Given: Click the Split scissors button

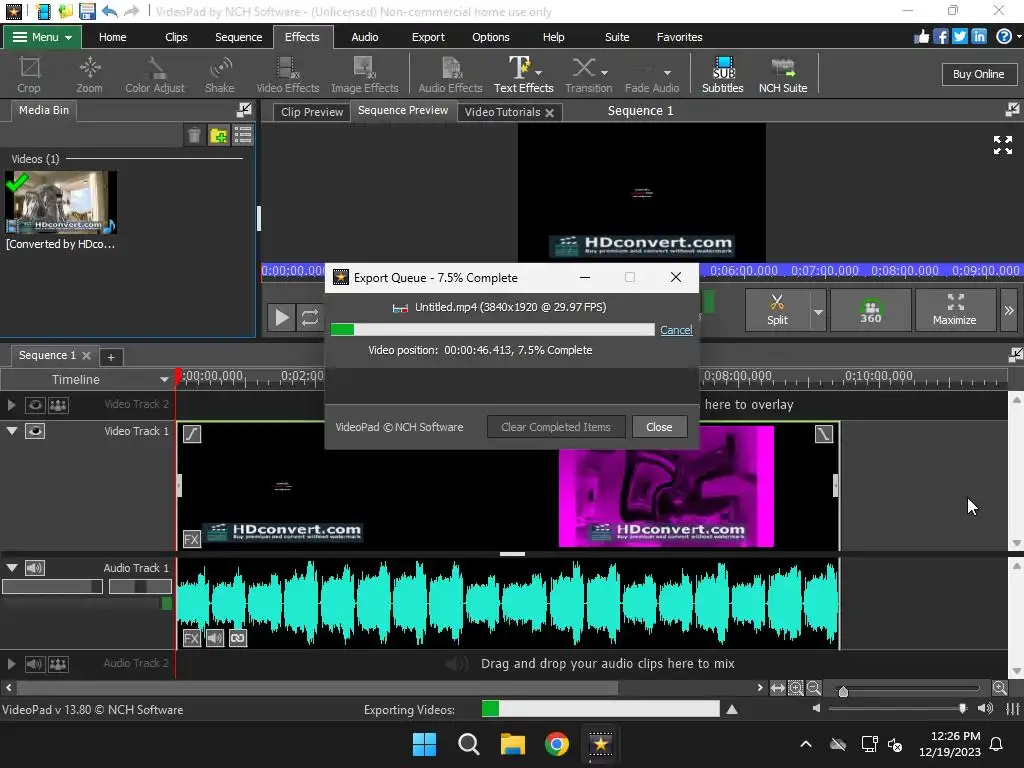Looking at the screenshot, I should click(x=777, y=310).
